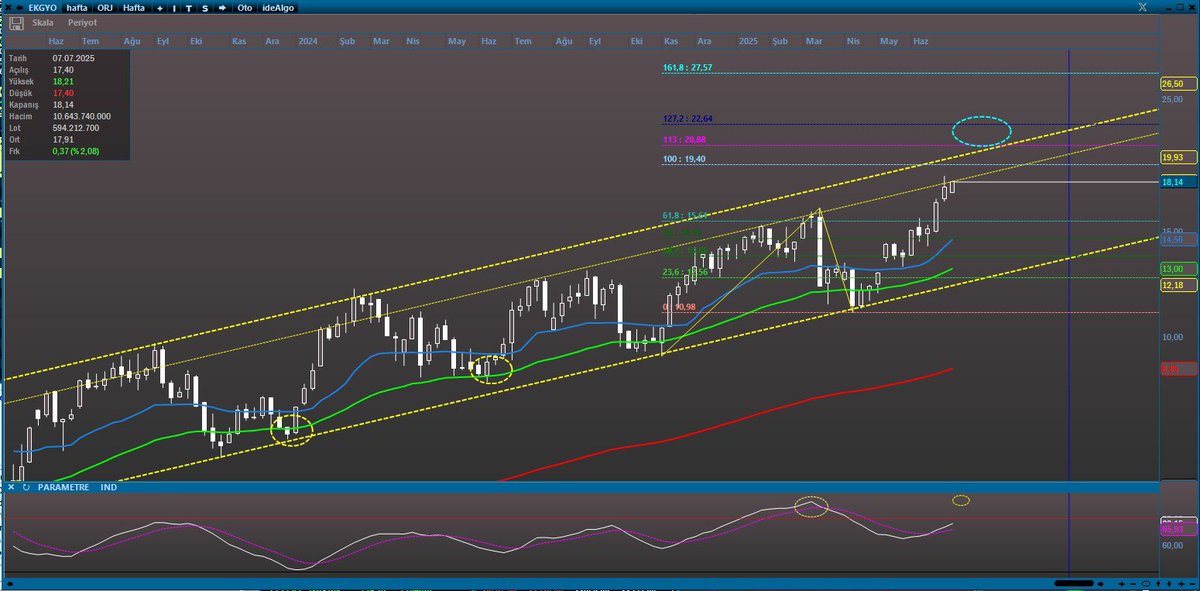1200x591 pixels.
Task: Select the 'T' tool in top bar
Action: click(189, 8)
